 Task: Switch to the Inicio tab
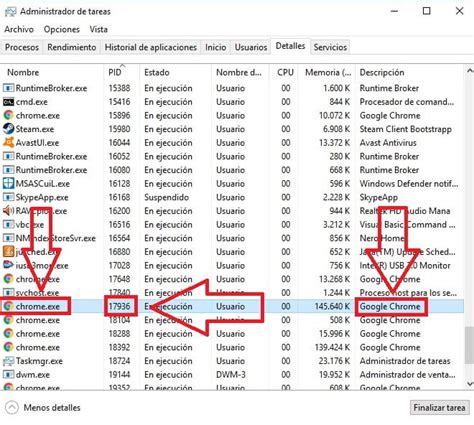(216, 47)
